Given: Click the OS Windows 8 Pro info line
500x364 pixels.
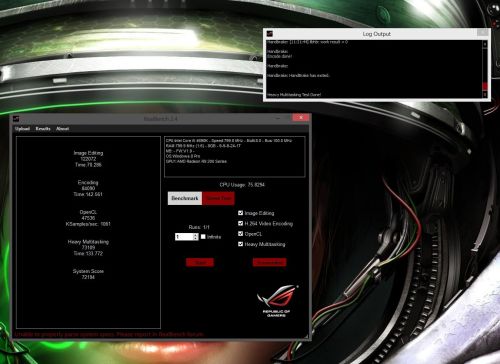Looking at the screenshot, I should pos(183,156).
